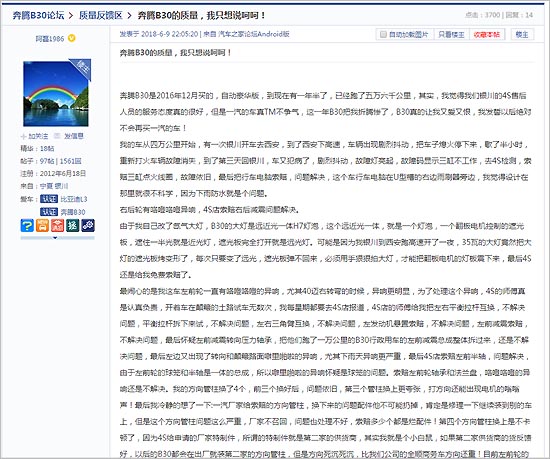
Task: Click the plus icon next to 加关注
Action: 24,136
